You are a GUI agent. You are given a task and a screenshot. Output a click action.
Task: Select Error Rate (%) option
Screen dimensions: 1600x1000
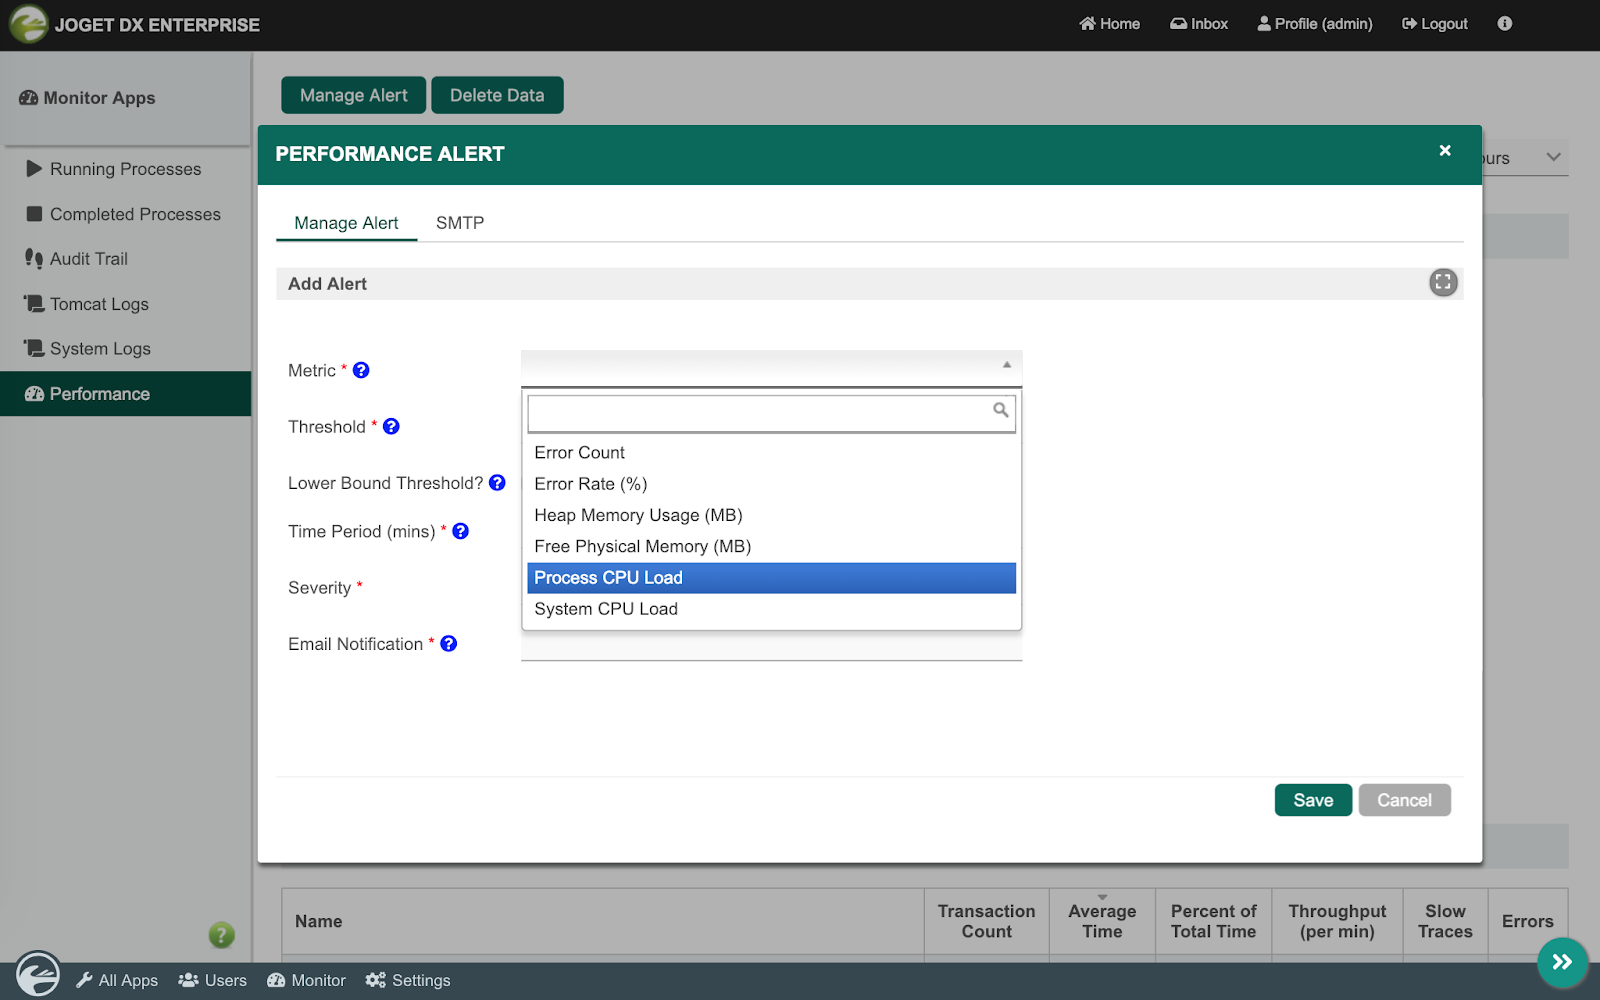pyautogui.click(x=771, y=484)
